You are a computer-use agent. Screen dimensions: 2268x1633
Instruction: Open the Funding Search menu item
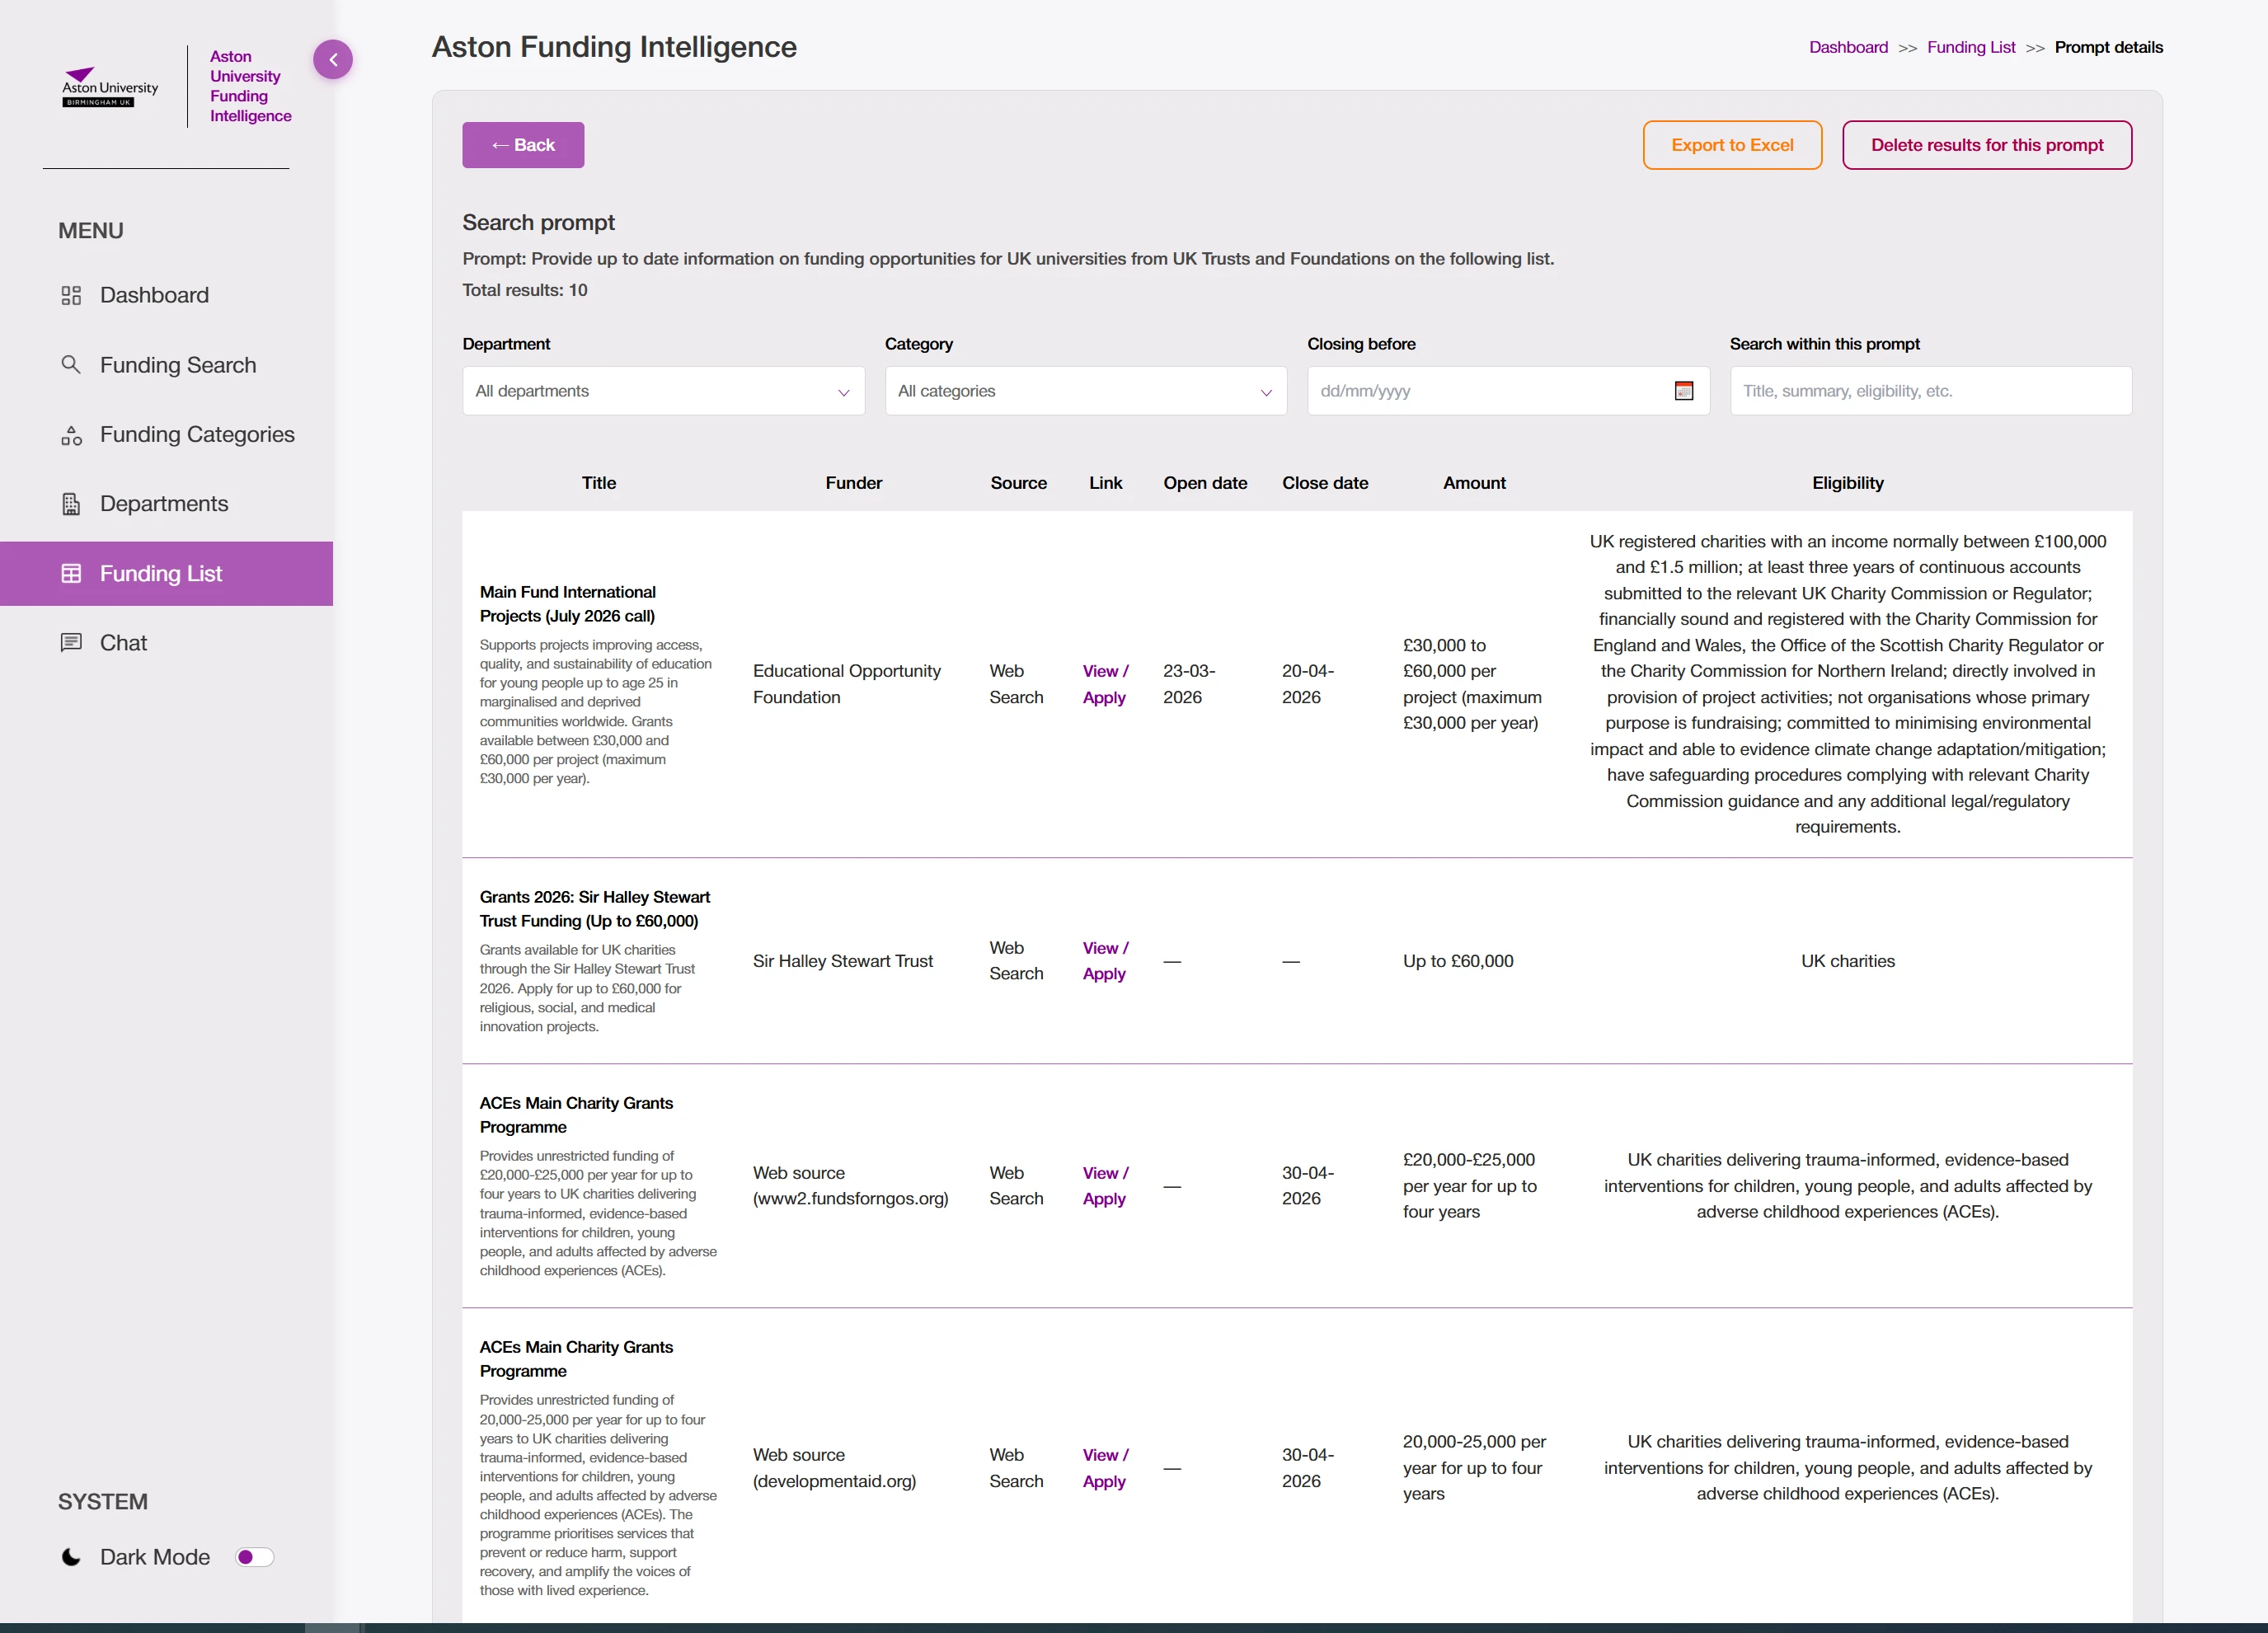(x=178, y=365)
